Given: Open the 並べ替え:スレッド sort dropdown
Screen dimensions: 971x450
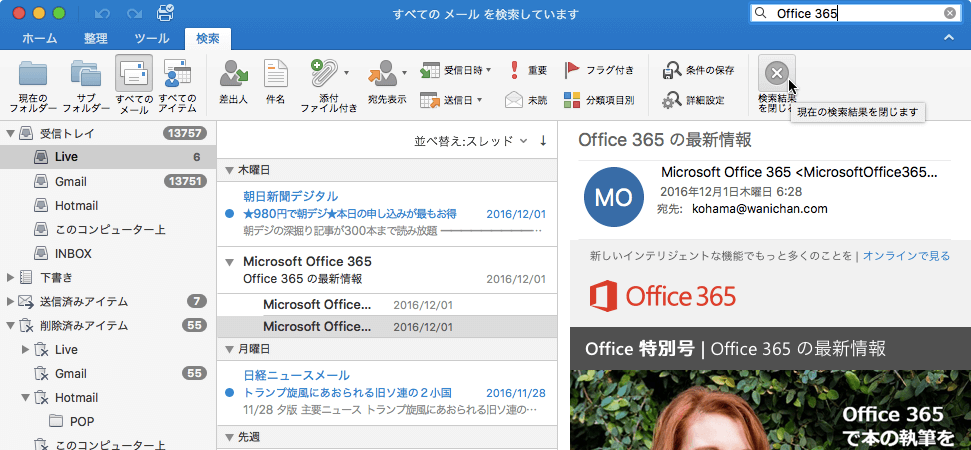Looking at the screenshot, I should coord(471,141).
